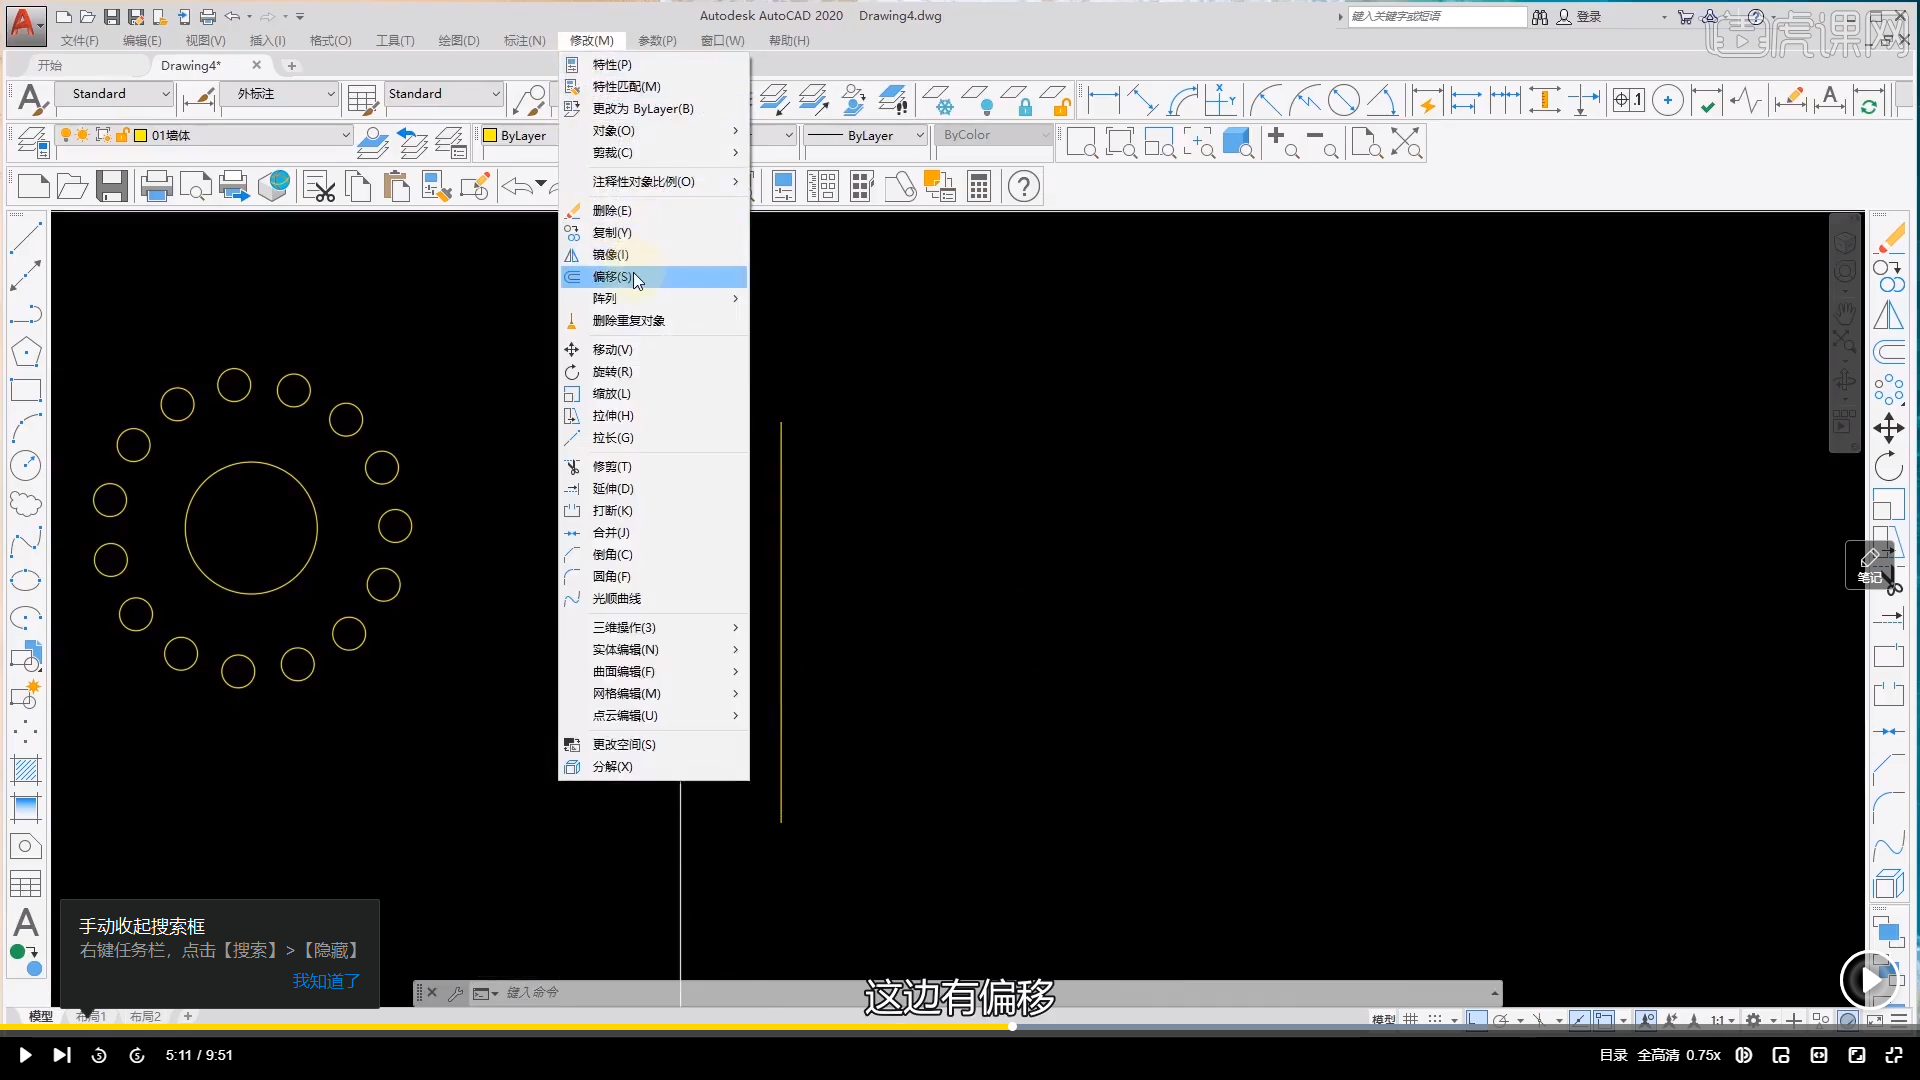The width and height of the screenshot is (1920, 1080).
Task: Click the 我知道了 link
Action: 326,981
